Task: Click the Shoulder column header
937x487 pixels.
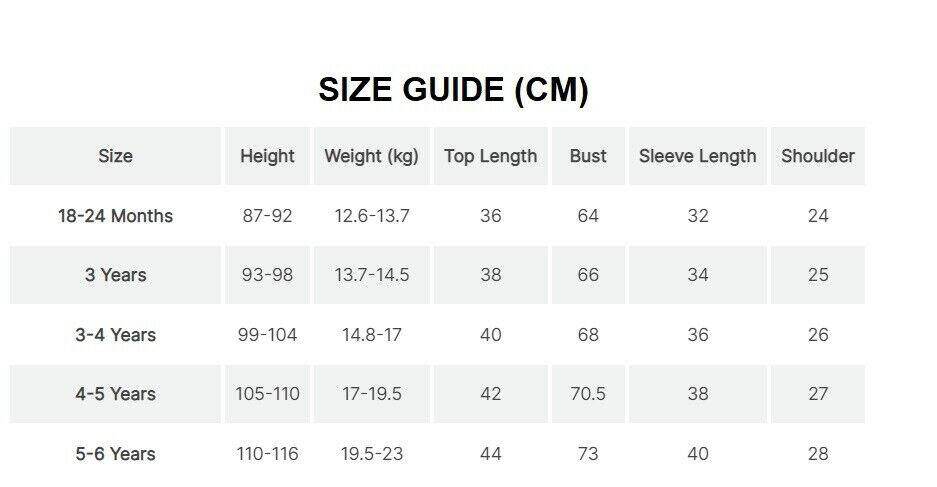Action: click(x=817, y=156)
